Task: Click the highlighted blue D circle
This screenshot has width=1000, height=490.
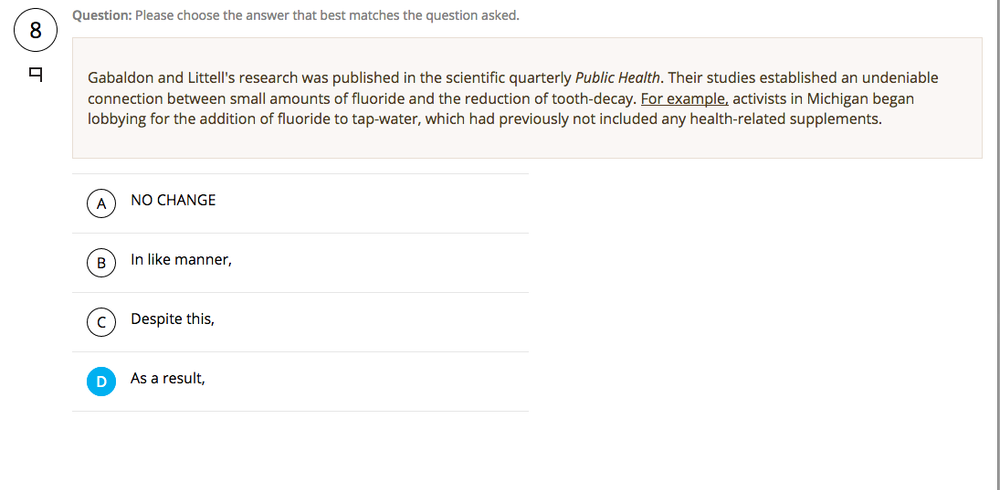Action: click(101, 381)
